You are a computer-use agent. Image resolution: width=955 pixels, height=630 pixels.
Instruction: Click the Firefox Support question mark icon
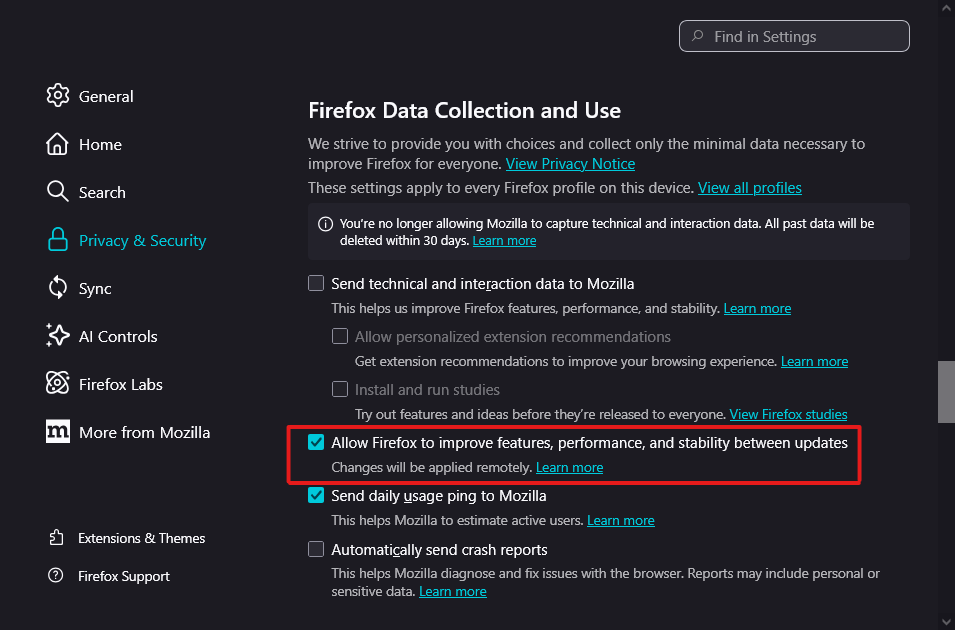point(56,576)
